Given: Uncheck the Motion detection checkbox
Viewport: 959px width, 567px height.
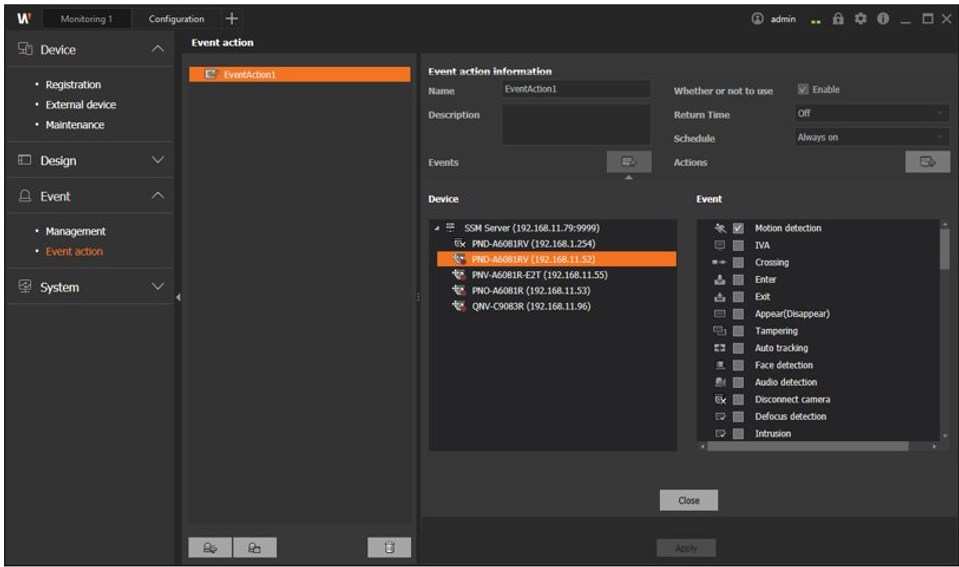Looking at the screenshot, I should coord(738,228).
